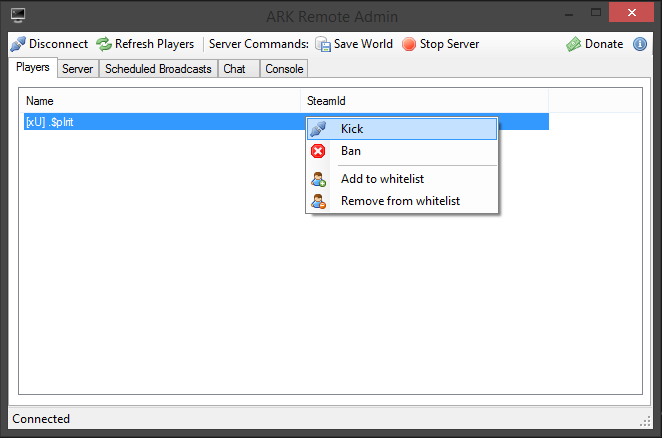662x438 pixels.
Task: Click the Kick plug icon in context menu
Action: pyautogui.click(x=318, y=129)
